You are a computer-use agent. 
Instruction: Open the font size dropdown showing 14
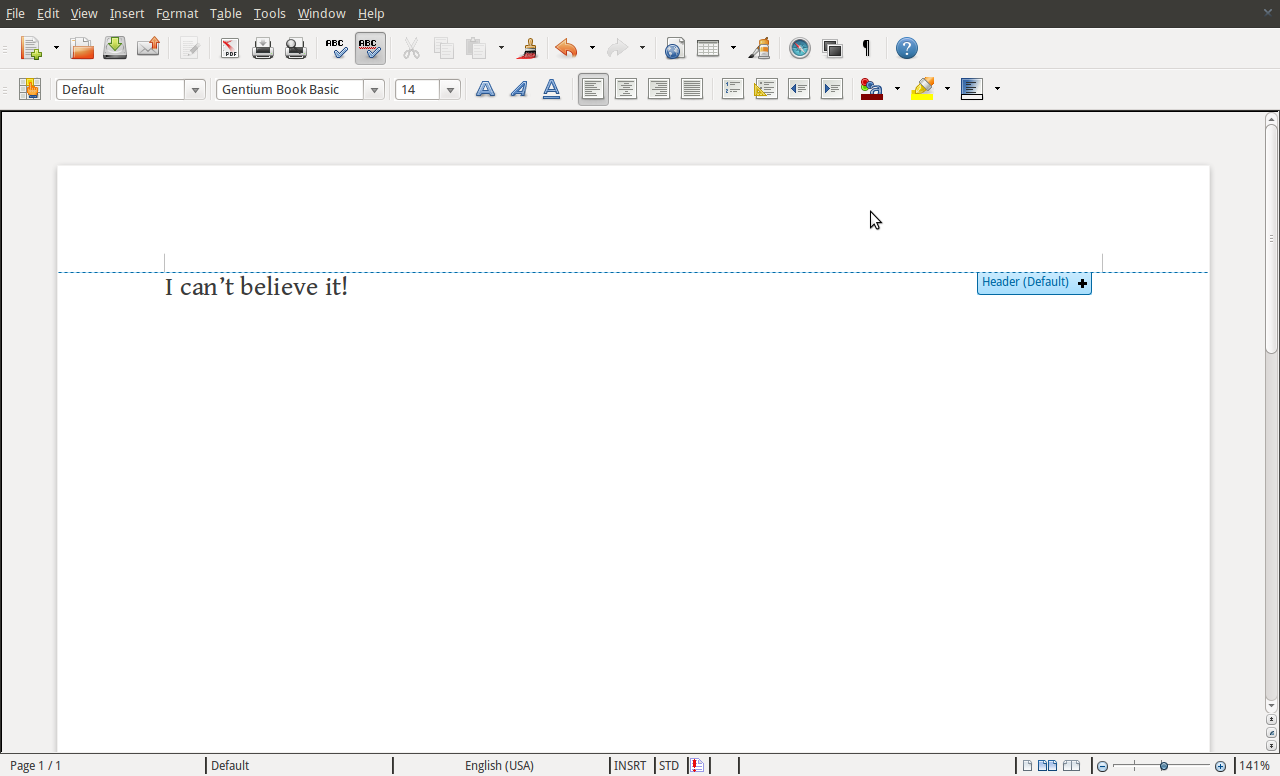pos(451,90)
